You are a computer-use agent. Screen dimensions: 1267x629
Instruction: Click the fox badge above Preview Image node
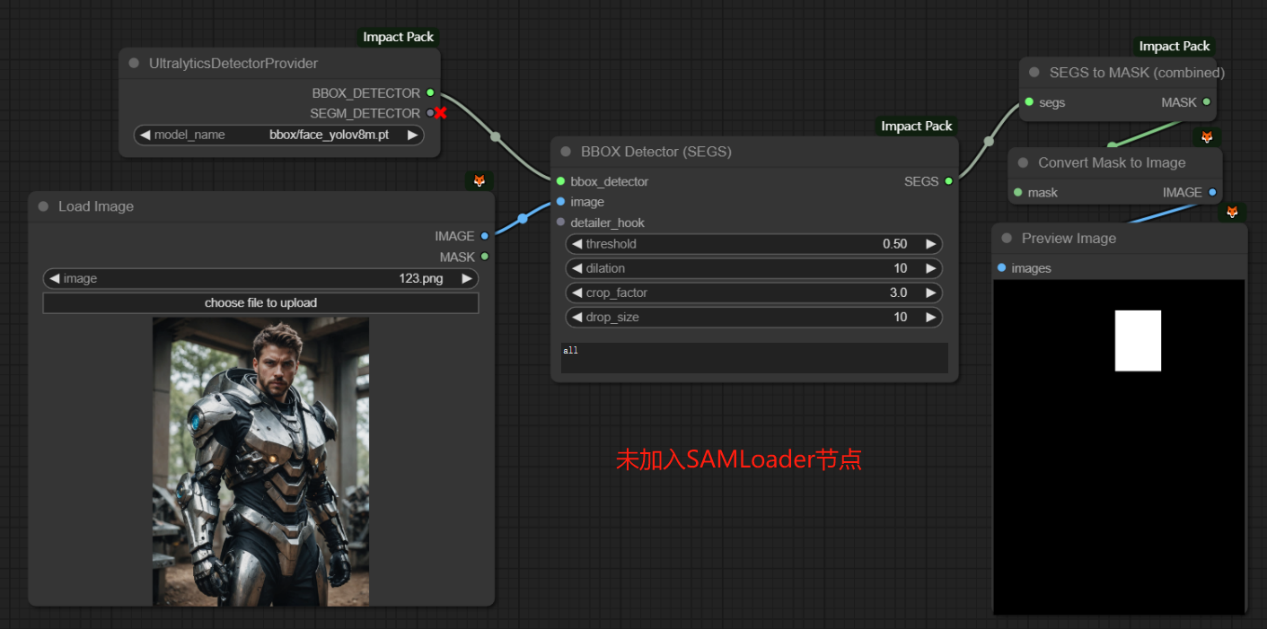coord(1232,212)
